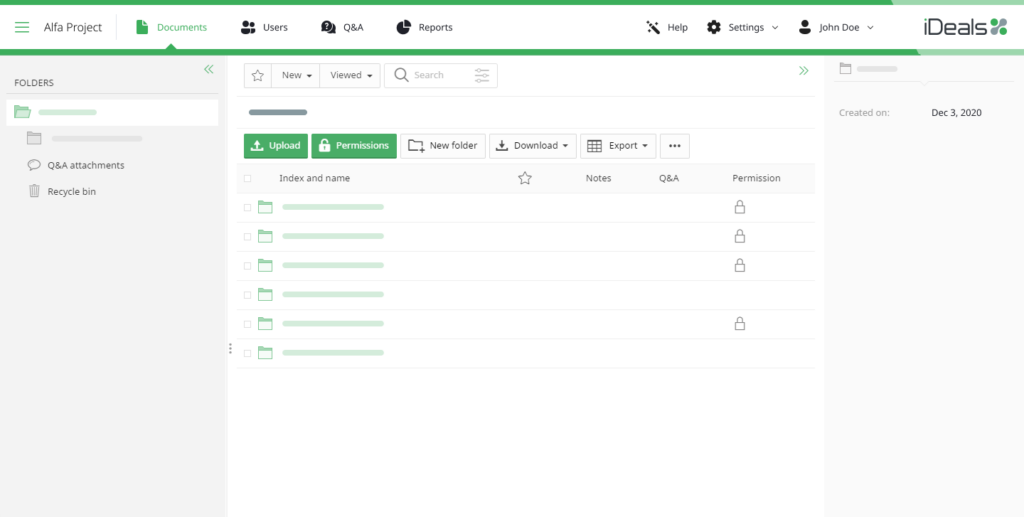Click the green Upload button
The width and height of the screenshot is (1024, 517).
tap(275, 146)
